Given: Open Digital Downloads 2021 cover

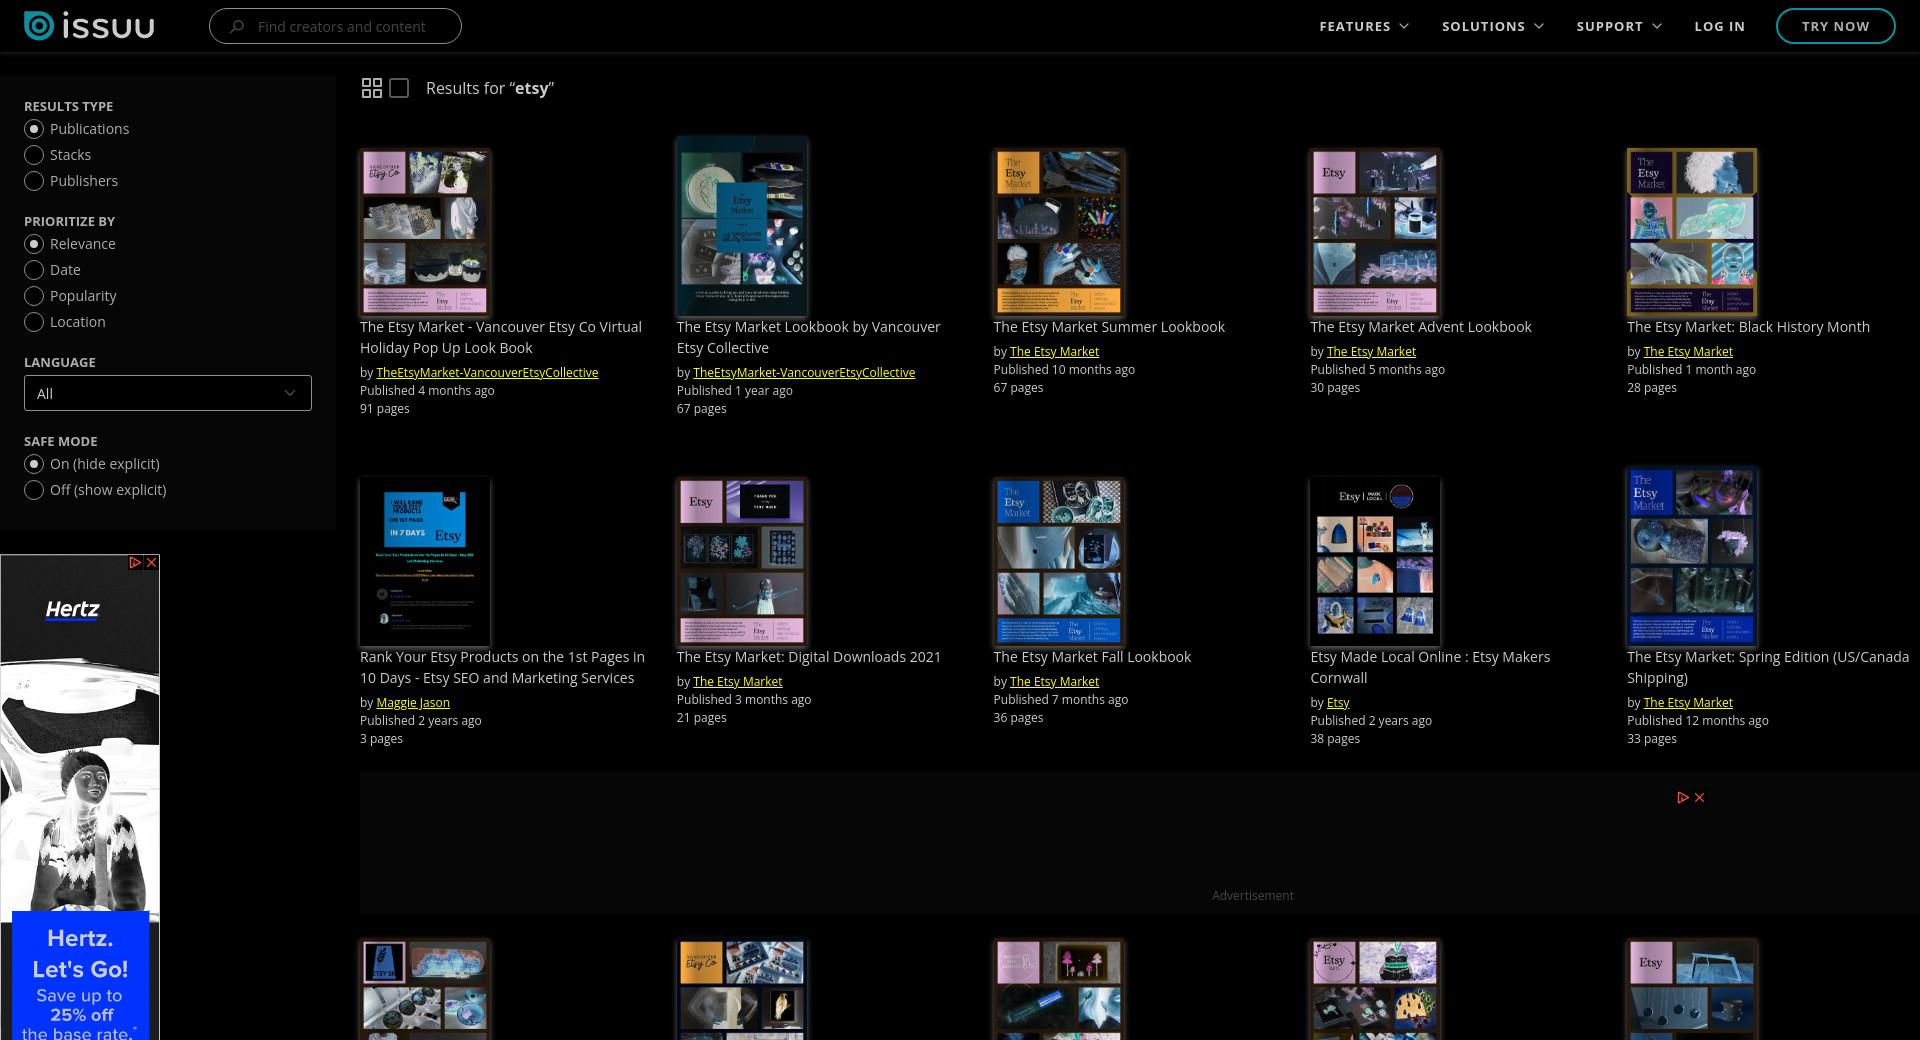Looking at the screenshot, I should pyautogui.click(x=742, y=561).
